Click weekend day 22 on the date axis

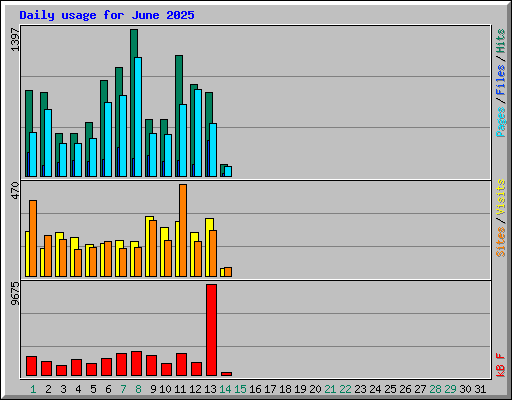pos(345,389)
